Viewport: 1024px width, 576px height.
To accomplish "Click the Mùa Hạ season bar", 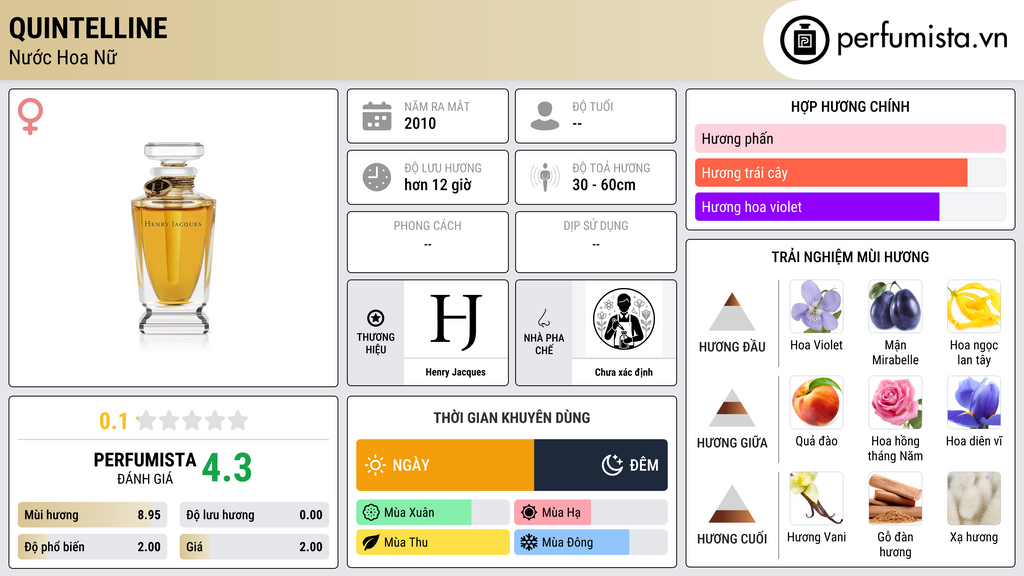I will click(591, 513).
